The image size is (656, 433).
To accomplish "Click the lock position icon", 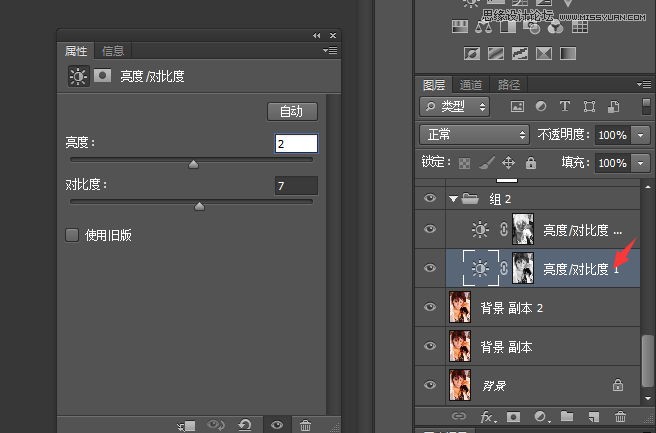I will 508,162.
